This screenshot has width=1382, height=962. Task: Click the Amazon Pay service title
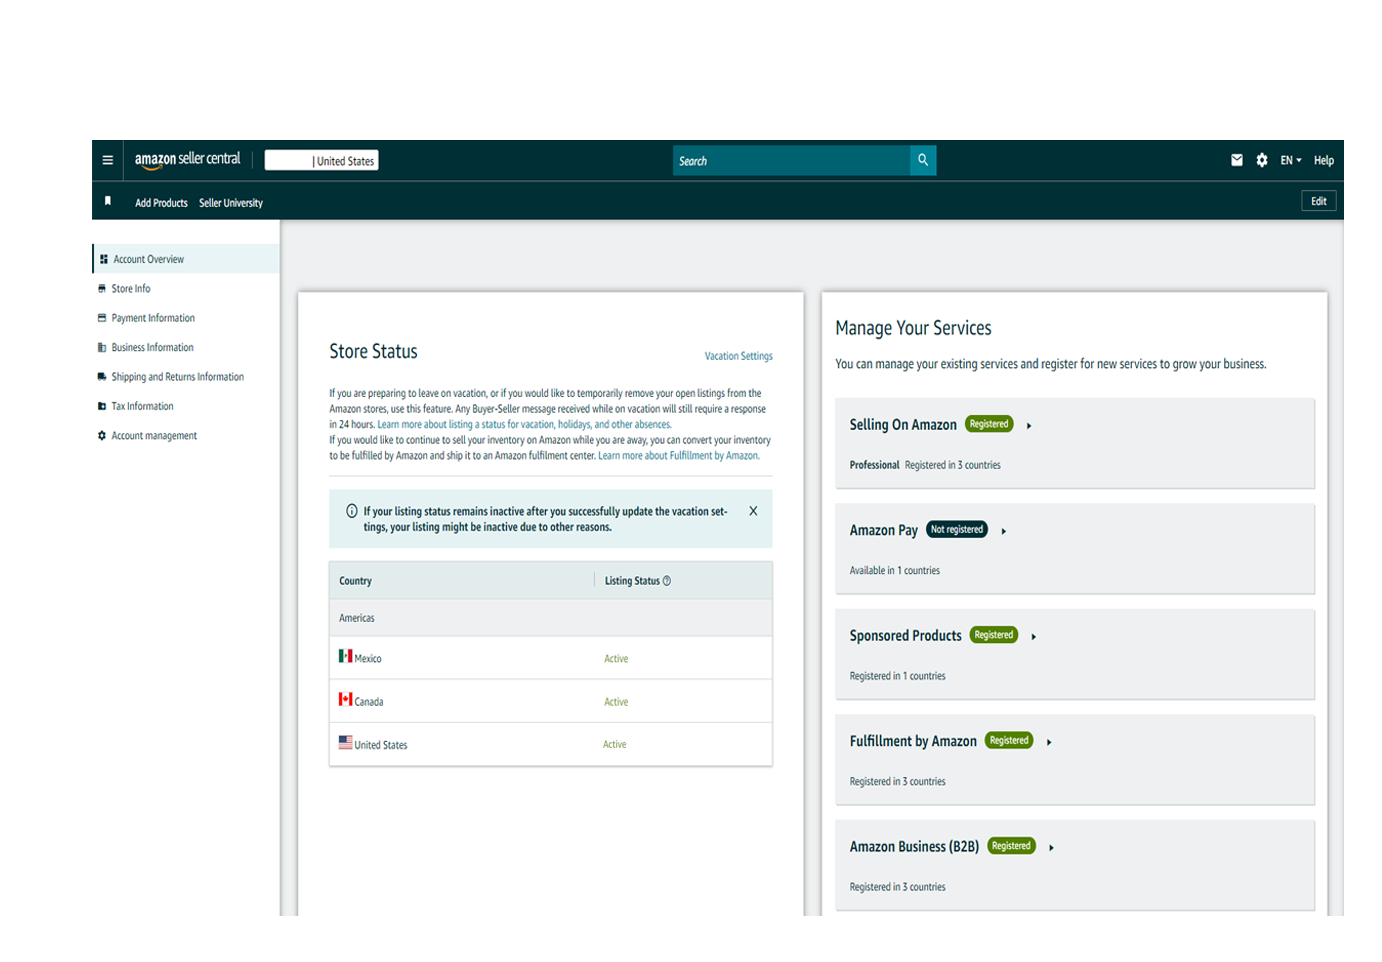point(884,530)
